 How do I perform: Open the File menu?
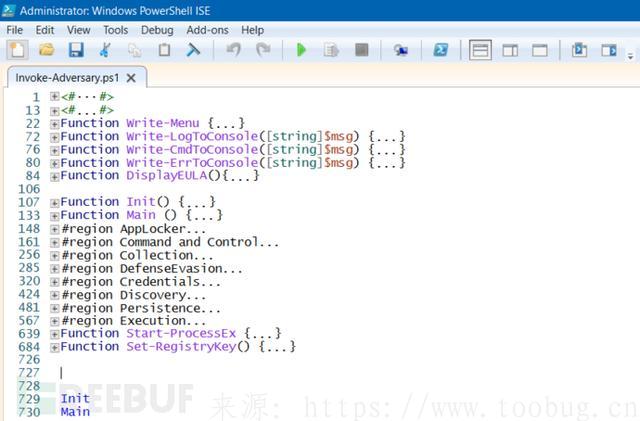[x=15, y=30]
